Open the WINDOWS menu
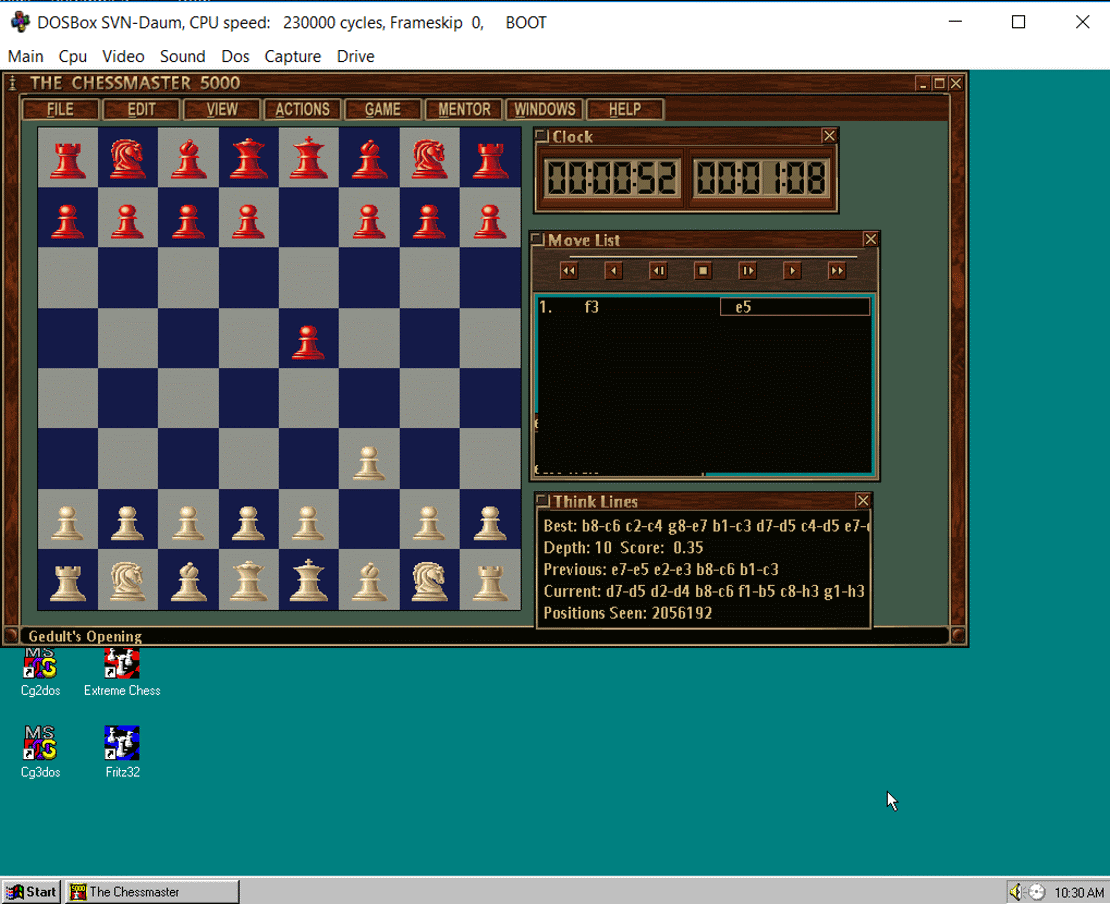The image size is (1110, 904). click(x=544, y=110)
